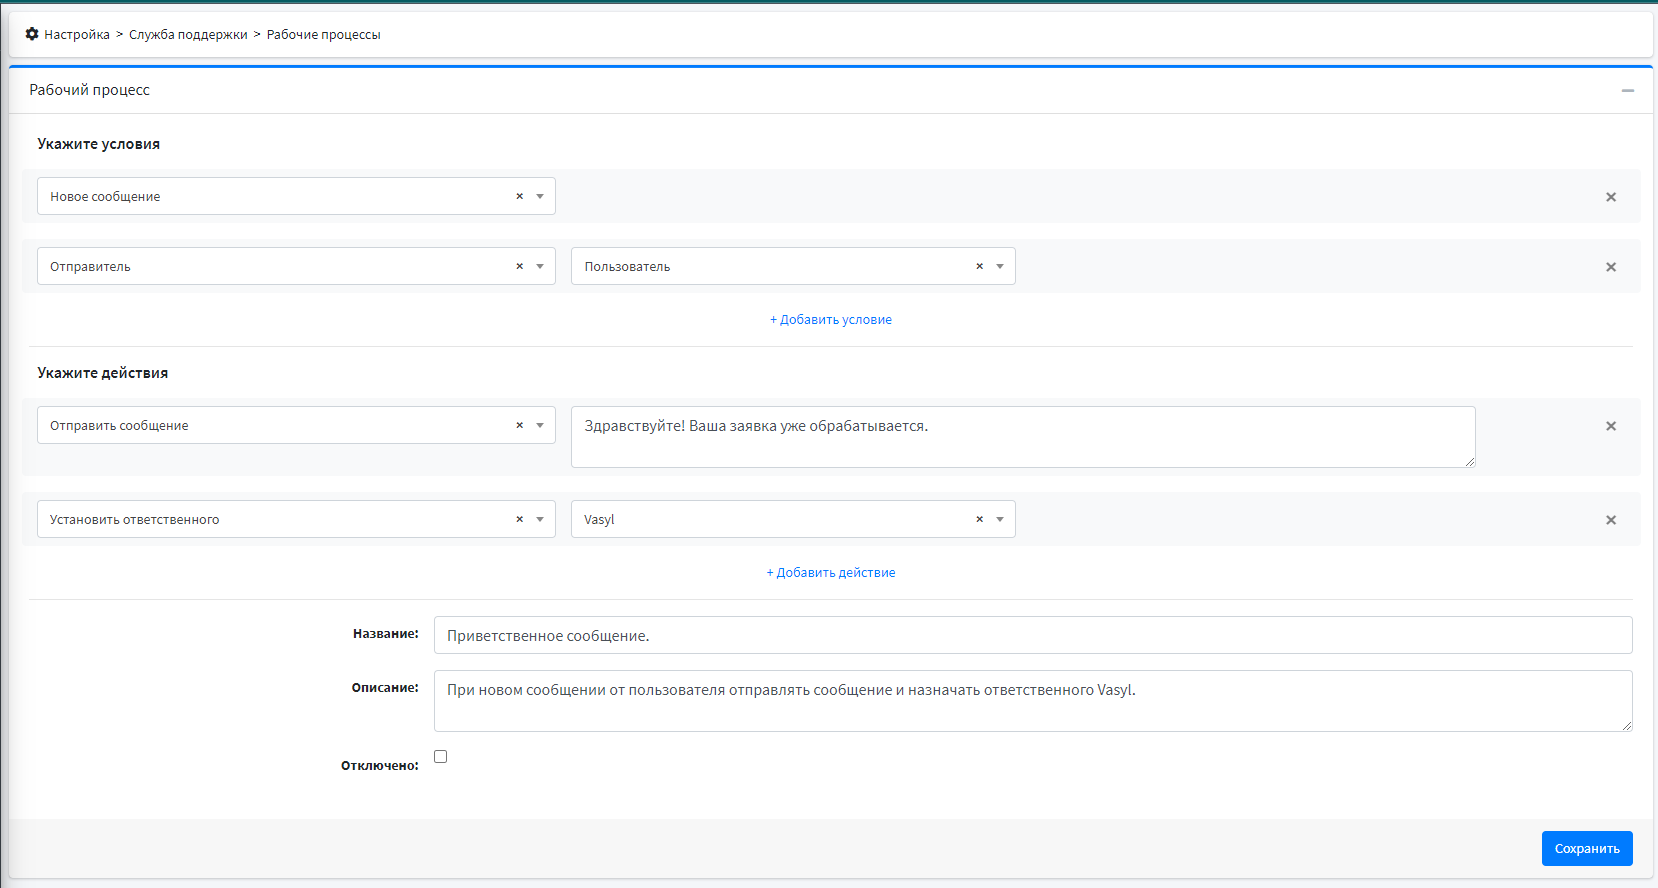The height and width of the screenshot is (888, 1658).
Task: Clear the Vasyl responsible selection
Action: (979, 519)
